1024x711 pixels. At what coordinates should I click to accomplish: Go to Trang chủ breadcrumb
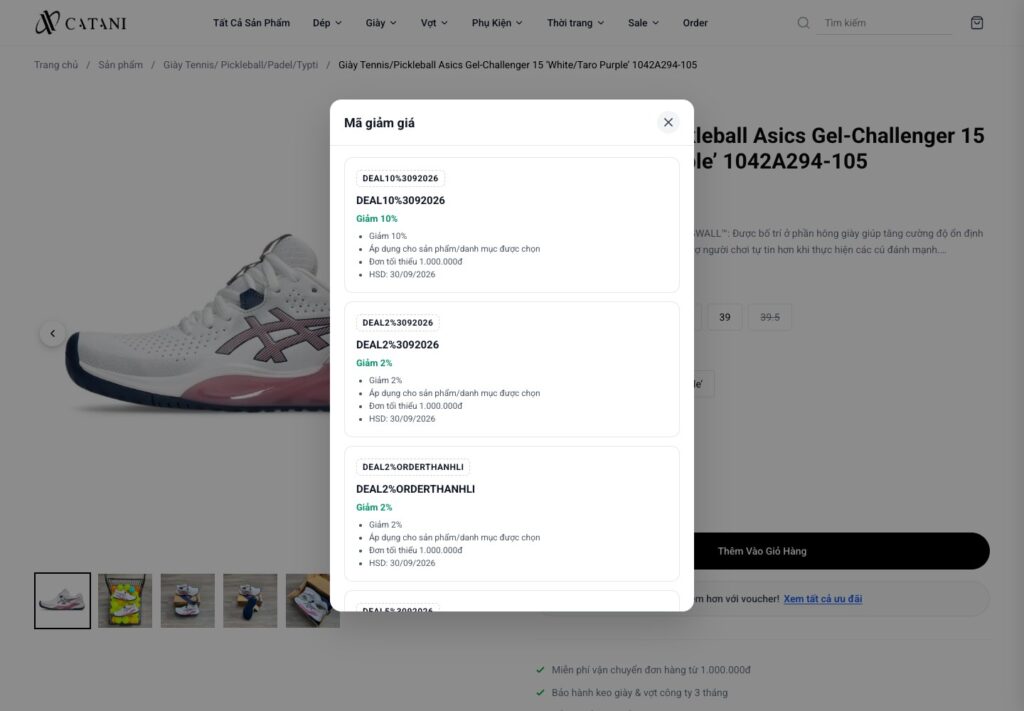click(56, 65)
